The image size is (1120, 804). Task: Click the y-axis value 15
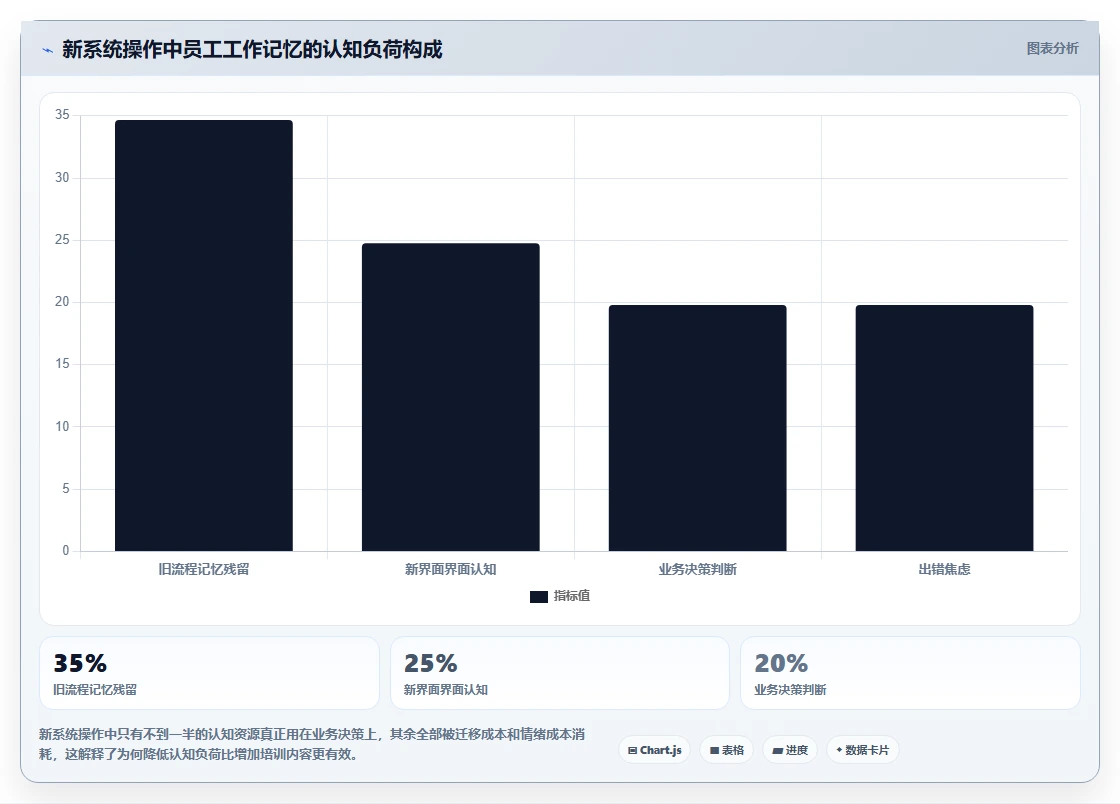click(x=62, y=364)
